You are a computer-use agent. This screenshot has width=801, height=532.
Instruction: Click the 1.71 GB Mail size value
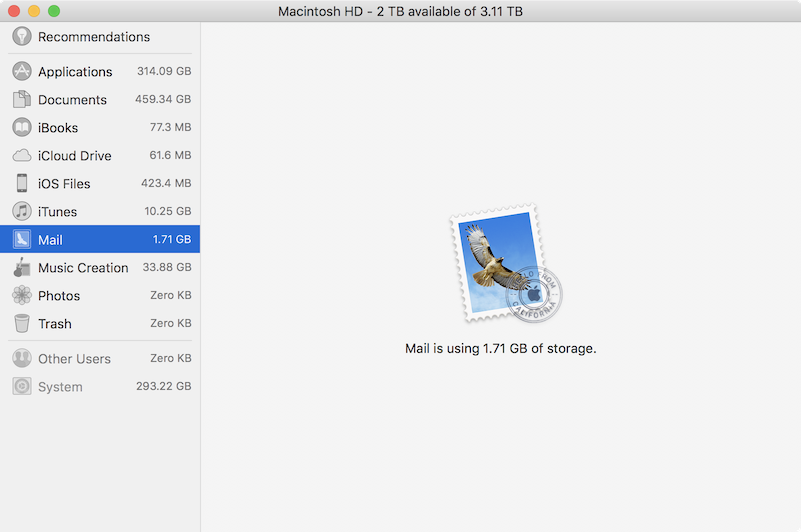(x=172, y=239)
